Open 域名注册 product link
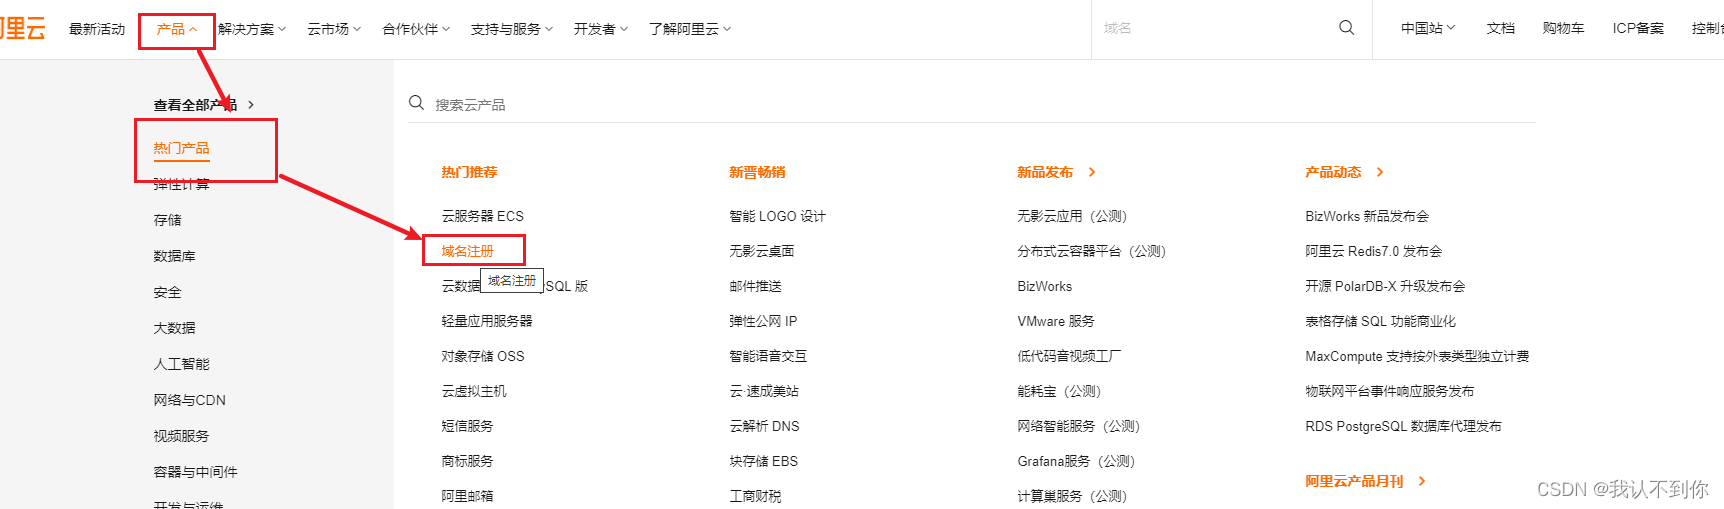1724x509 pixels. pyautogui.click(x=467, y=251)
